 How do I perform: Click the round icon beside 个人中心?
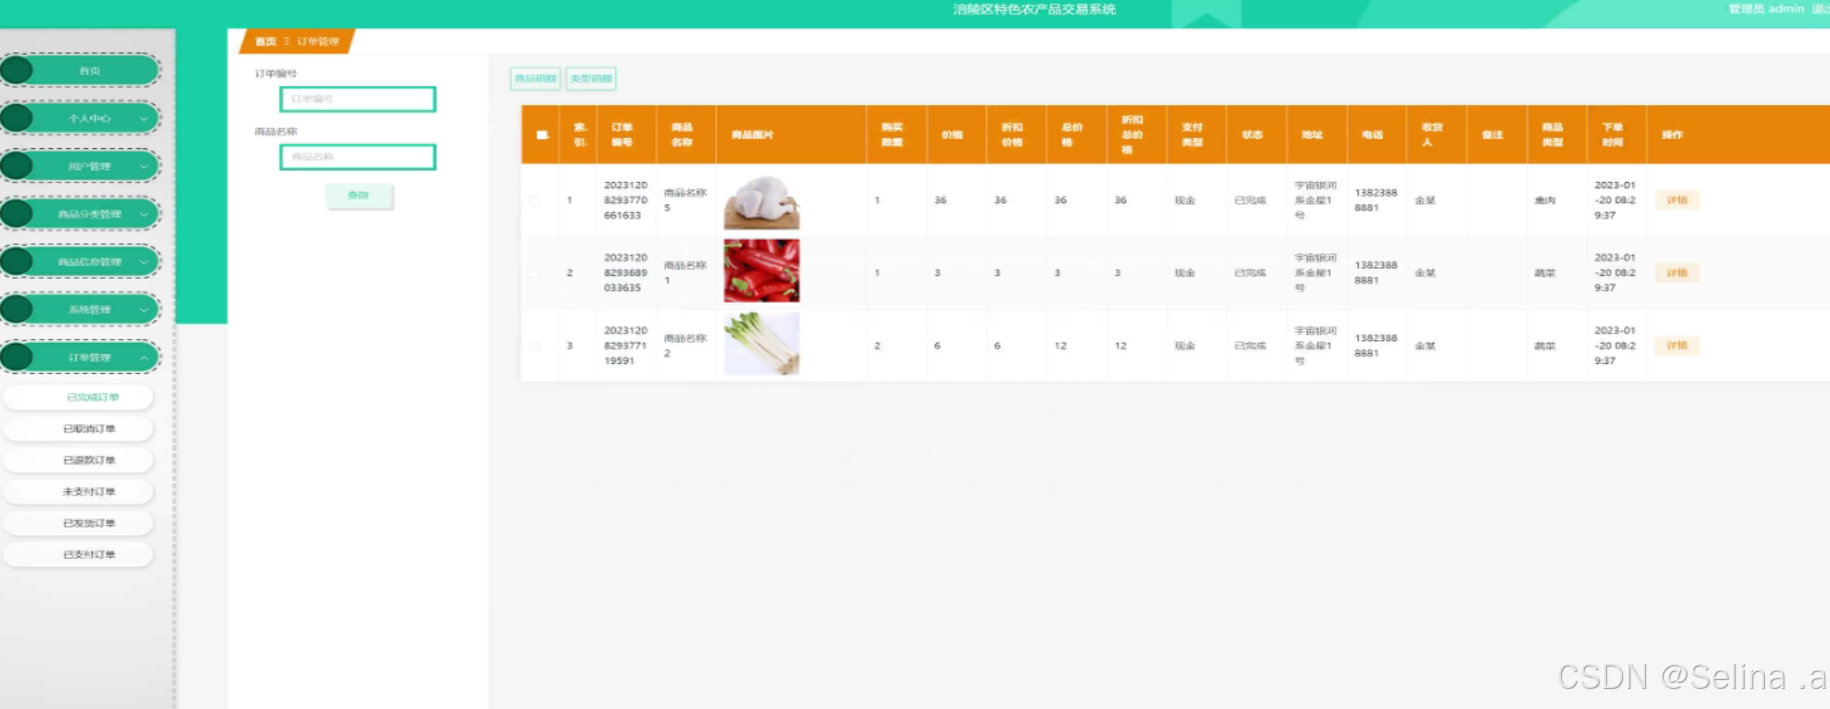[16, 118]
